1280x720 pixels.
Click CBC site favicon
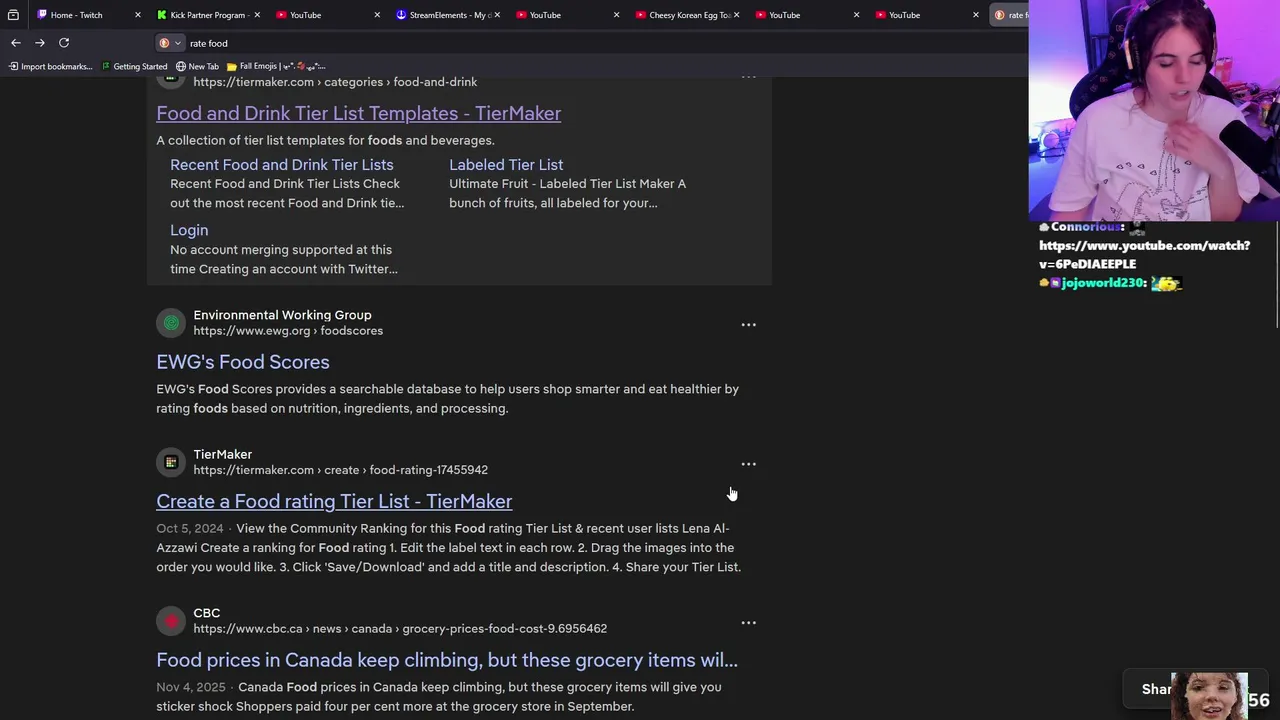pyautogui.click(x=171, y=621)
